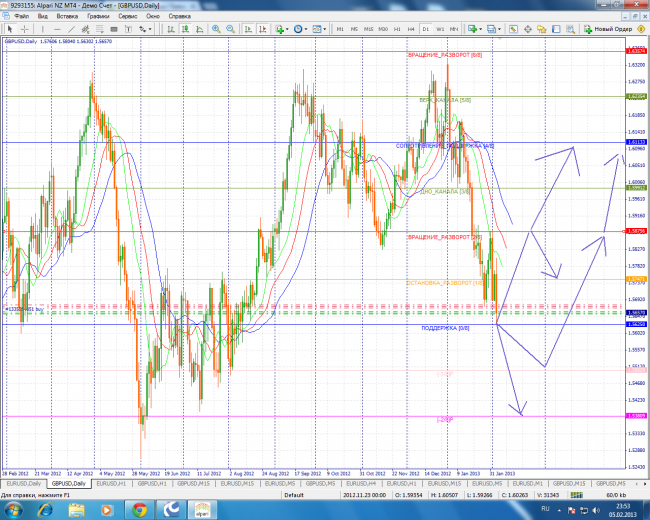Toggle the M15 timeframe button
The width and height of the screenshot is (650, 520).
pos(369,30)
